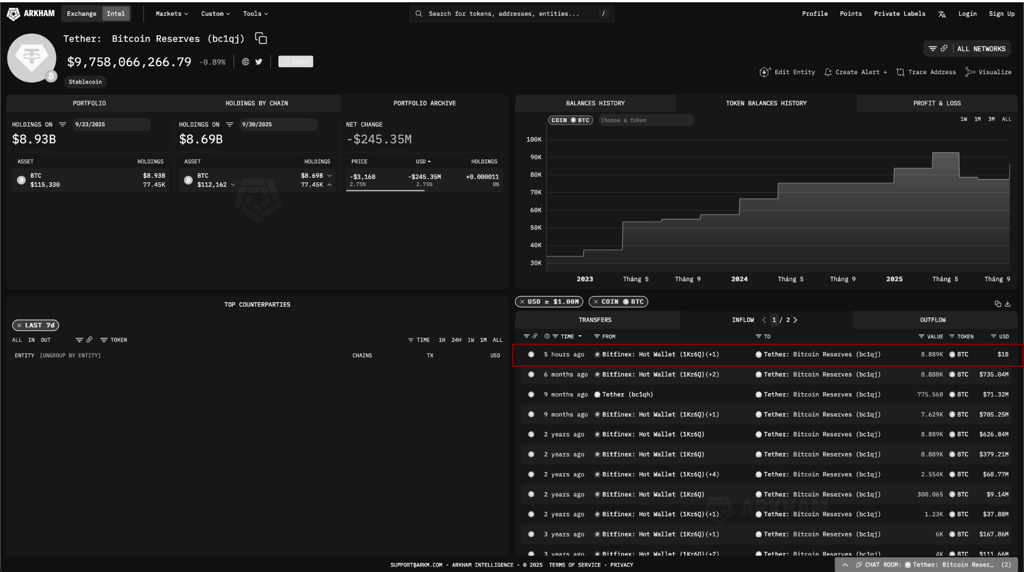Open the entity Twitter profile icon

point(259,61)
